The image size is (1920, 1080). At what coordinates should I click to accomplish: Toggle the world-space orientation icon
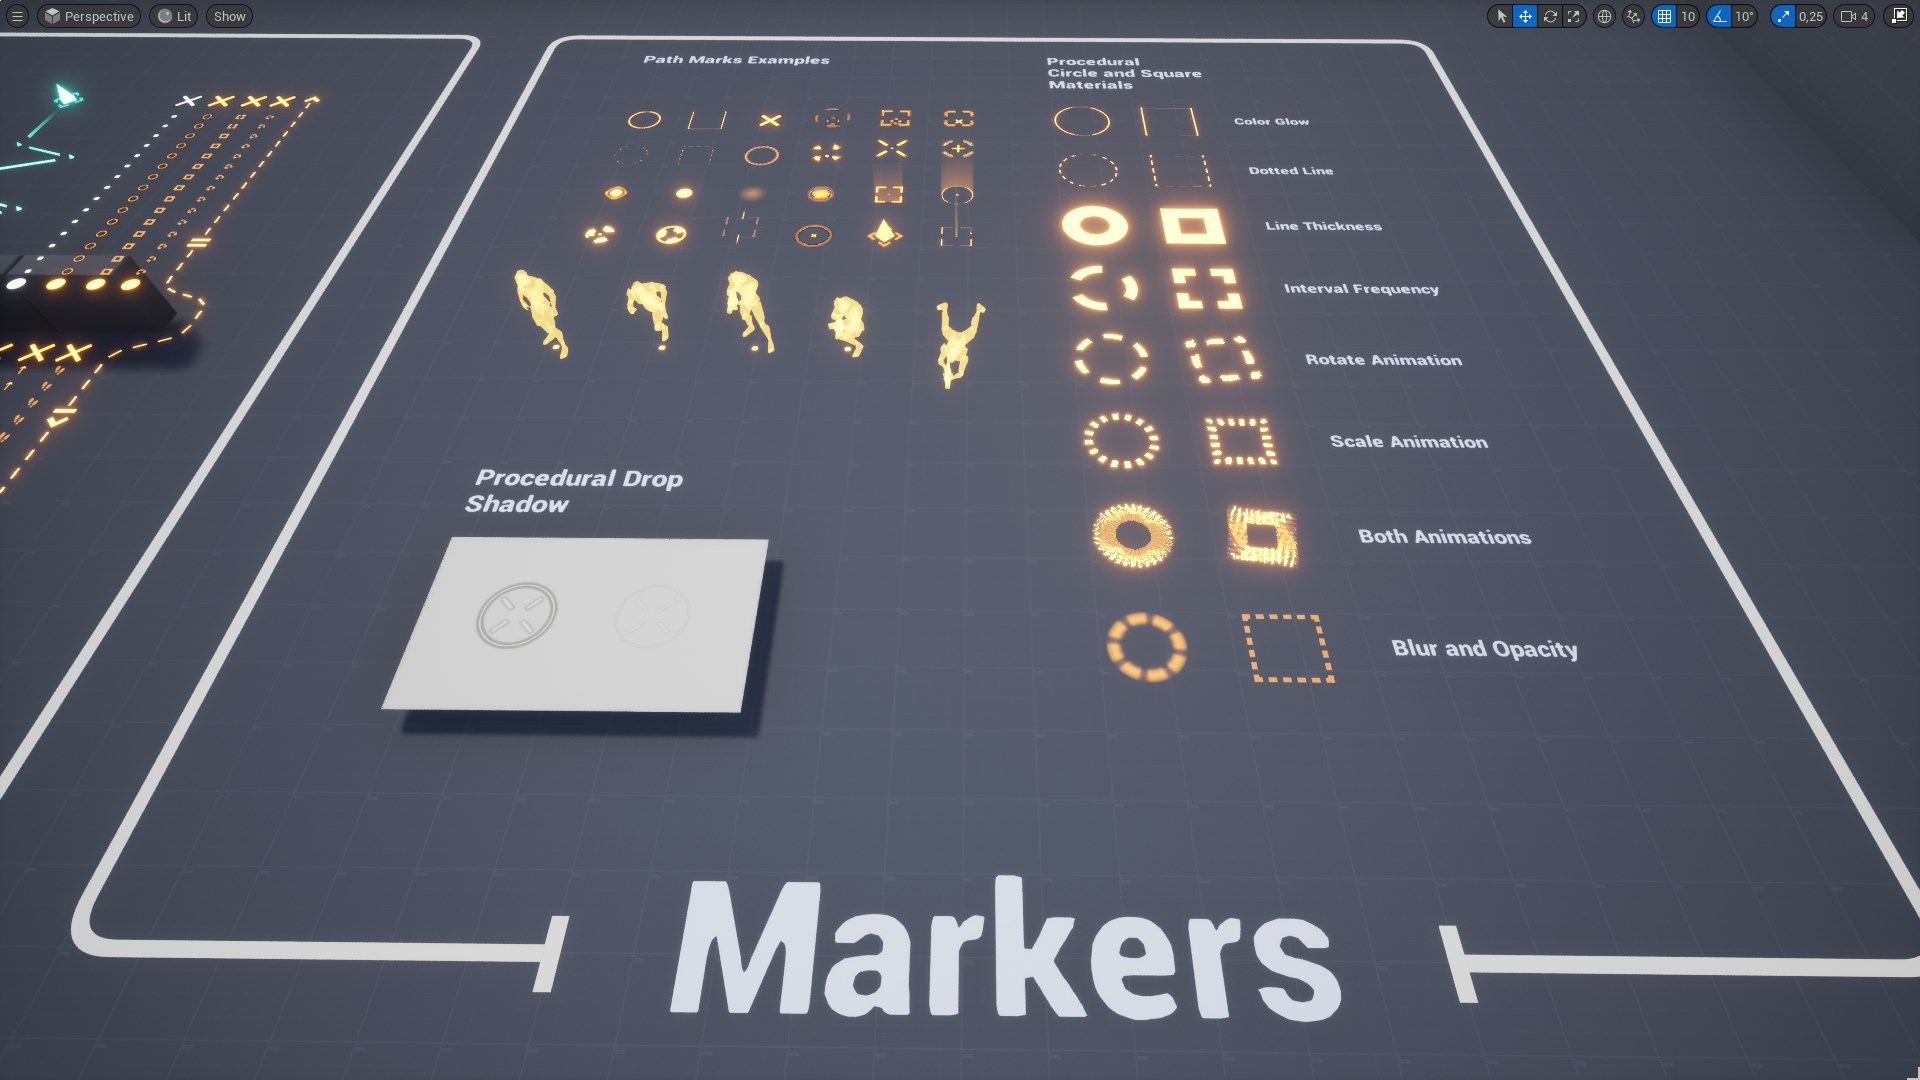click(1605, 16)
